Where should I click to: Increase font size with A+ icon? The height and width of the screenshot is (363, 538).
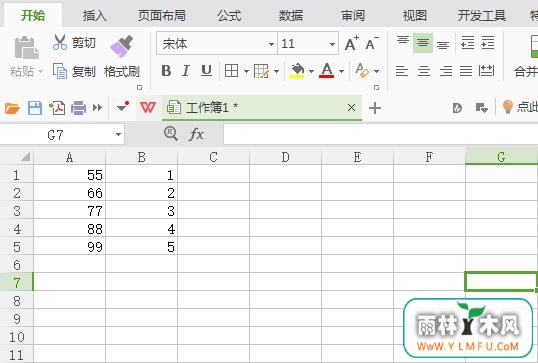[352, 44]
